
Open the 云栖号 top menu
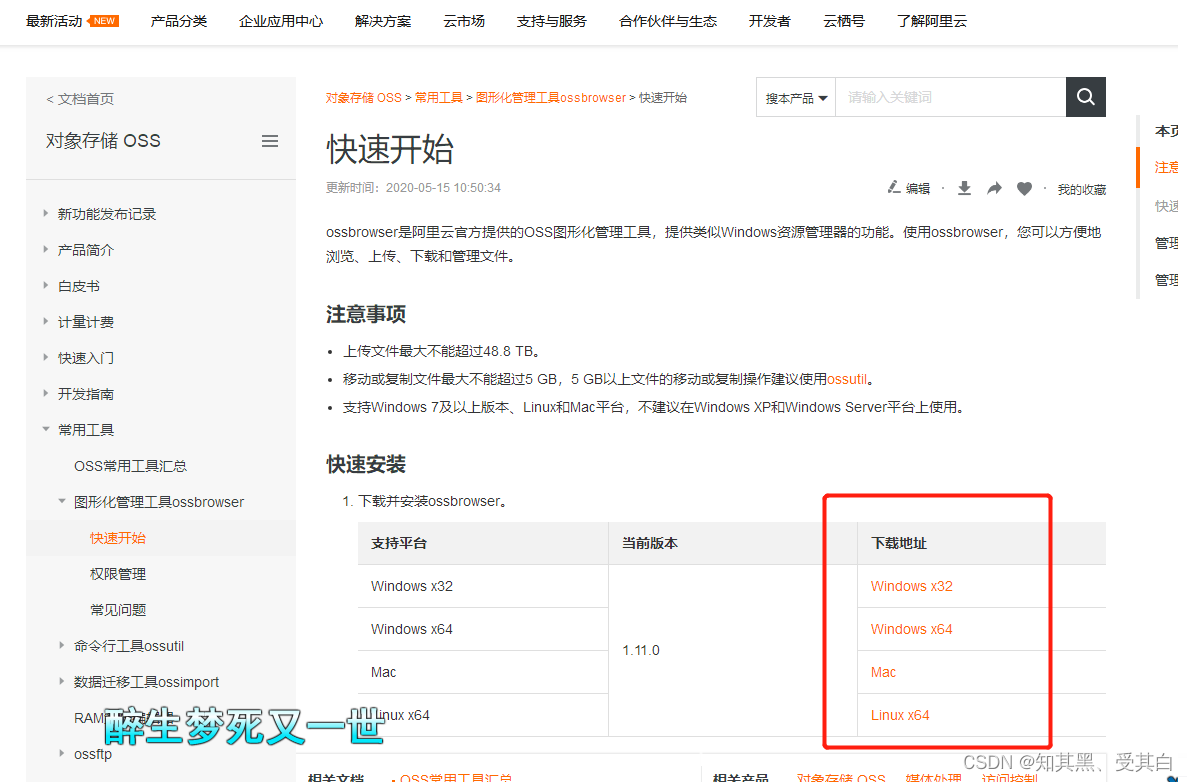click(x=843, y=21)
